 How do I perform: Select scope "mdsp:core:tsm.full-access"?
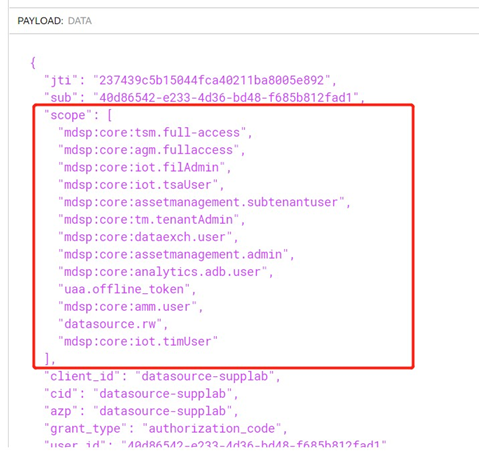pos(155,133)
